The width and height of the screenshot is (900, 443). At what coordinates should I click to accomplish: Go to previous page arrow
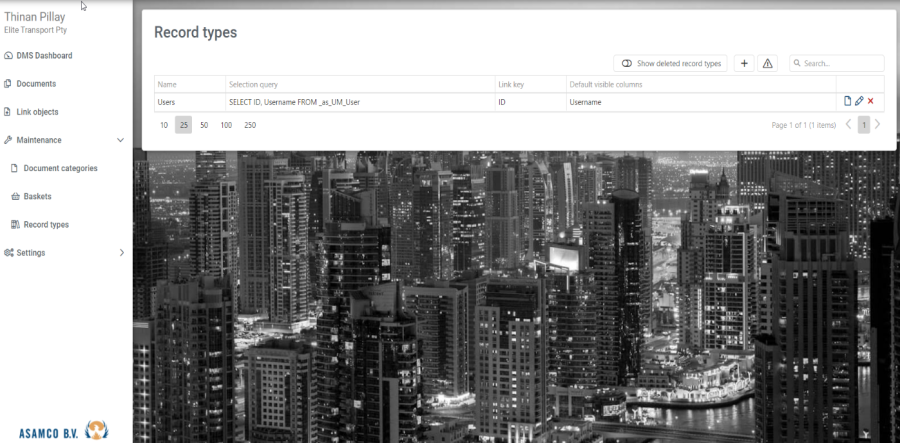click(x=848, y=125)
